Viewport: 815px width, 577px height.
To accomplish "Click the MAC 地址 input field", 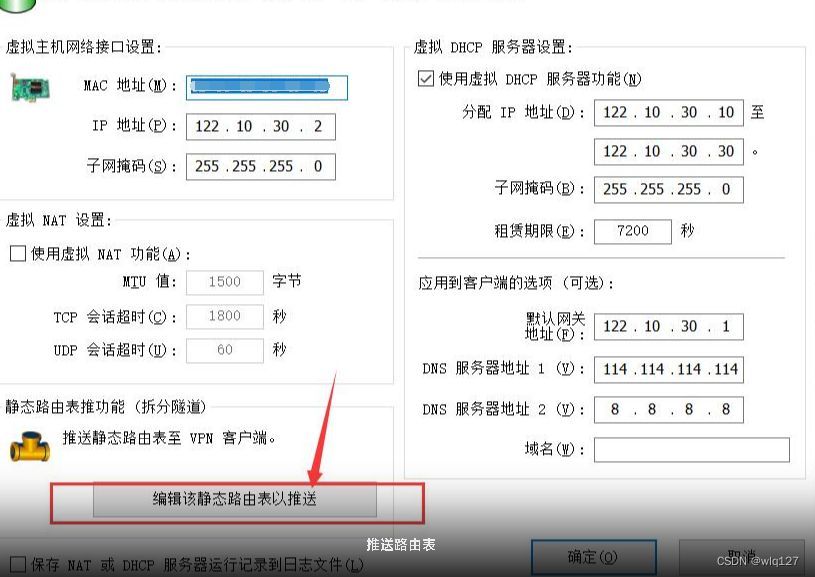I will [267, 88].
